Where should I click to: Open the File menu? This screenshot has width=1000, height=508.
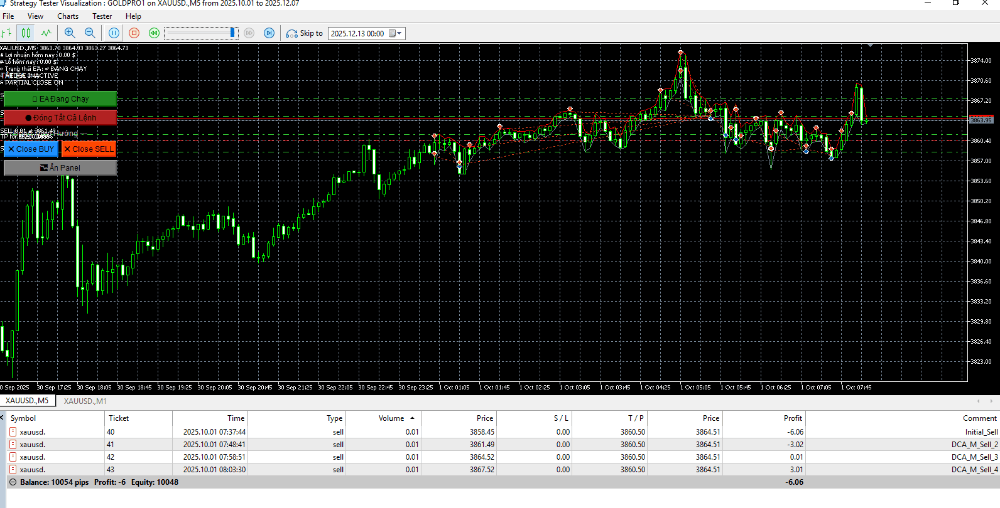point(9,17)
